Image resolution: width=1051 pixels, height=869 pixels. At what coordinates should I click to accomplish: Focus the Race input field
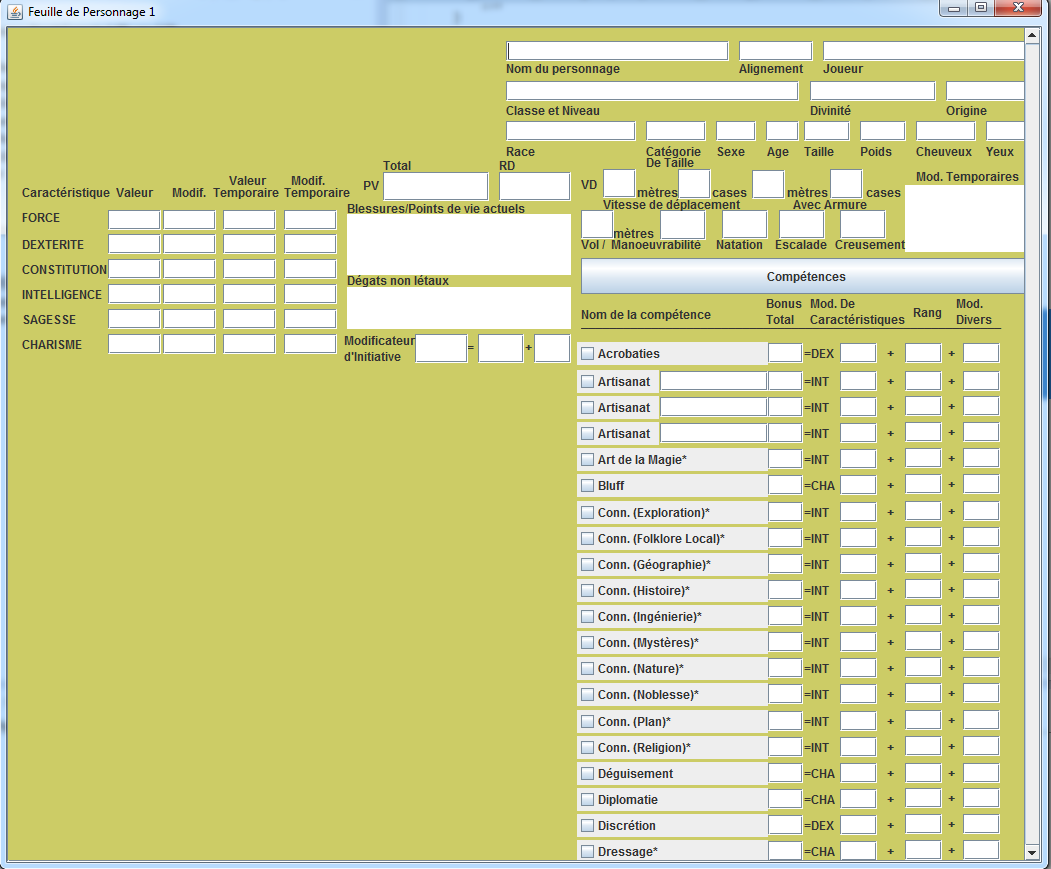570,131
